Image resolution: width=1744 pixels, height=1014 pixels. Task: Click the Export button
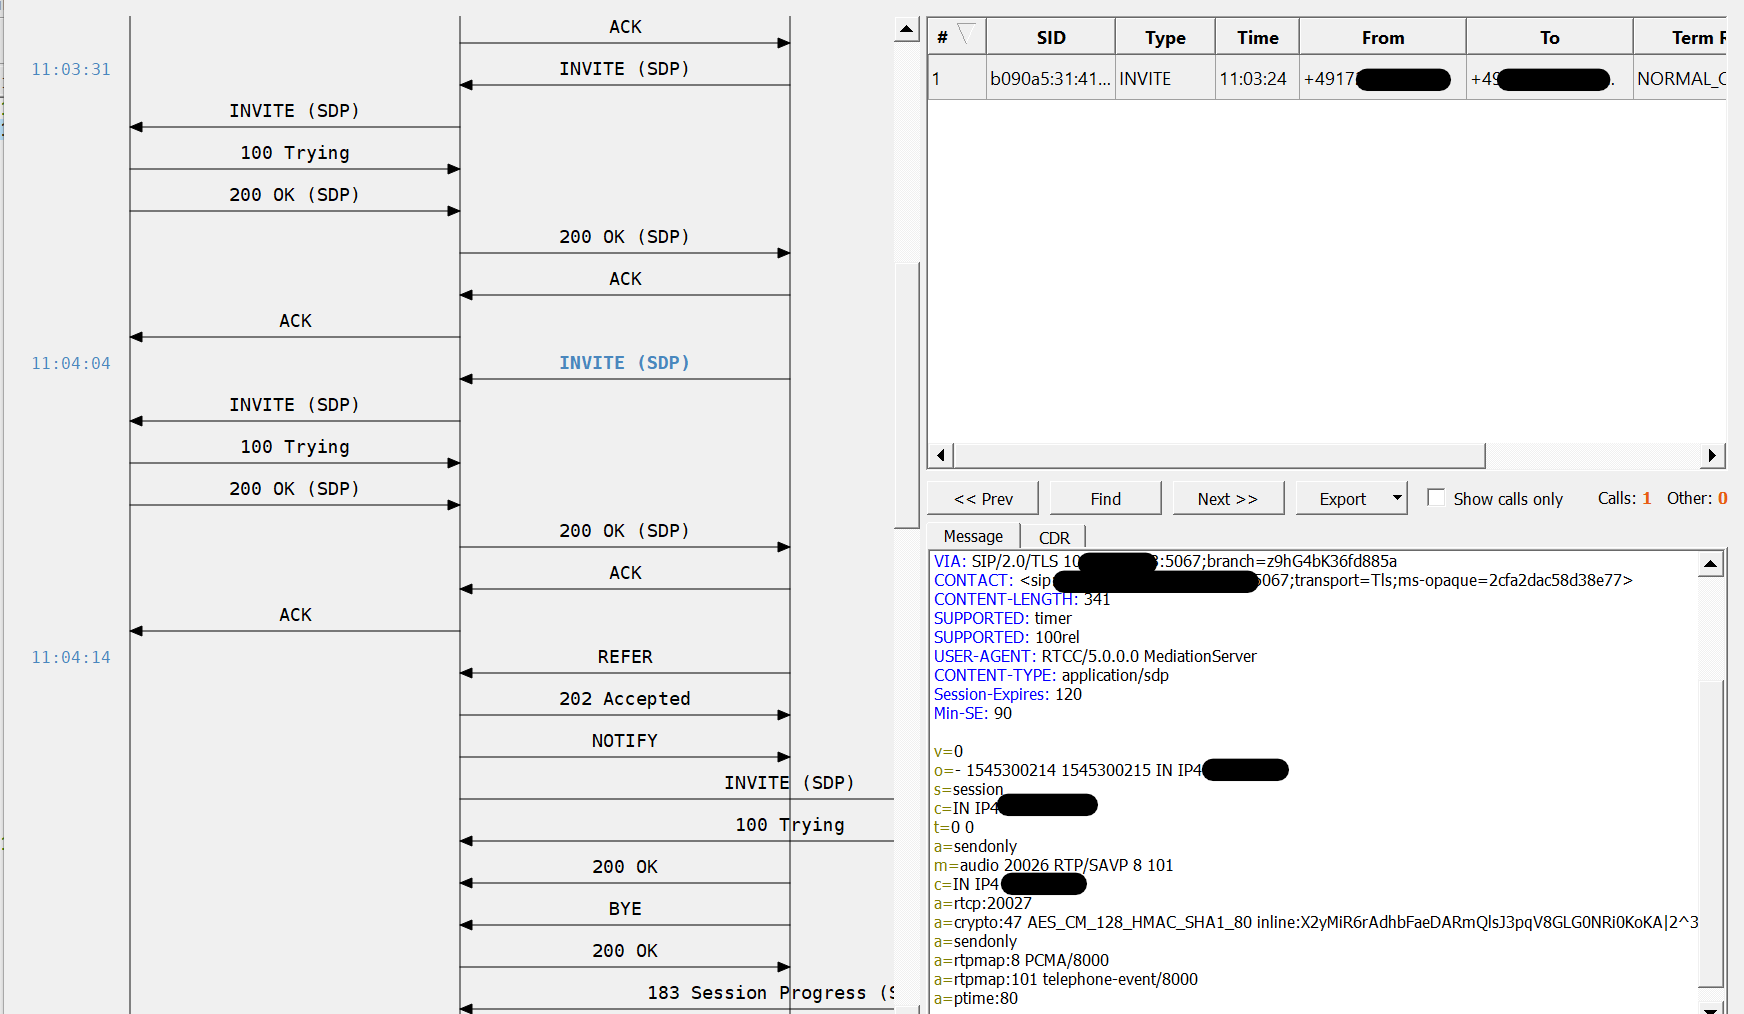tap(1341, 499)
